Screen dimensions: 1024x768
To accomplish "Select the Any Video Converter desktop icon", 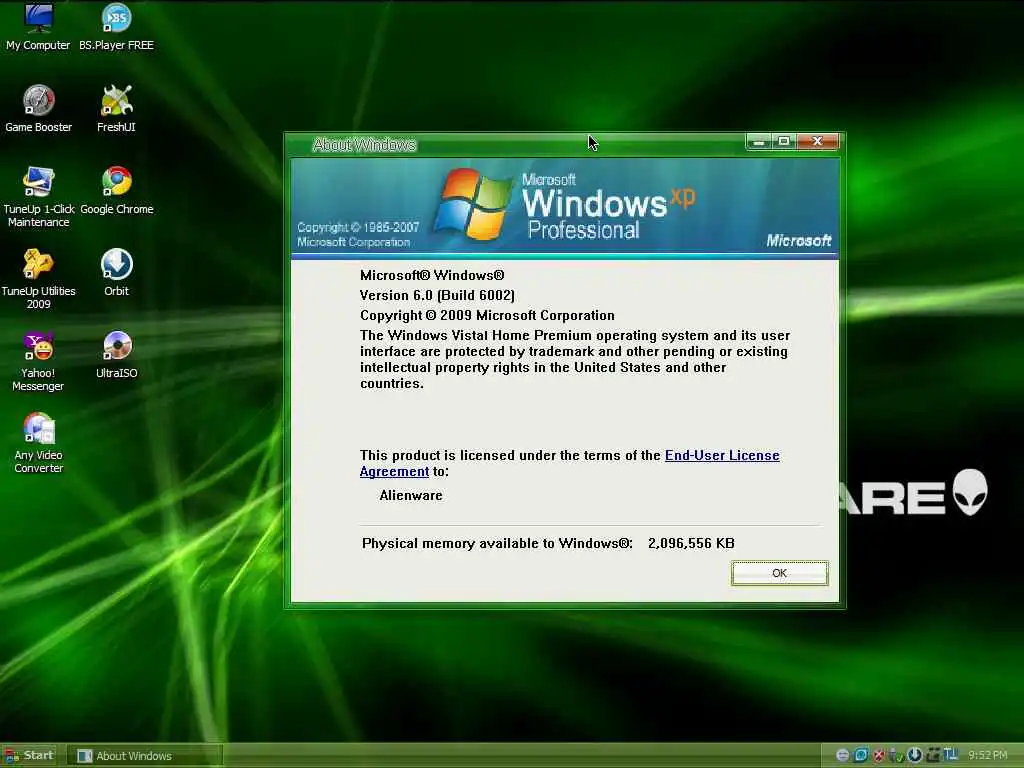I will point(39,443).
